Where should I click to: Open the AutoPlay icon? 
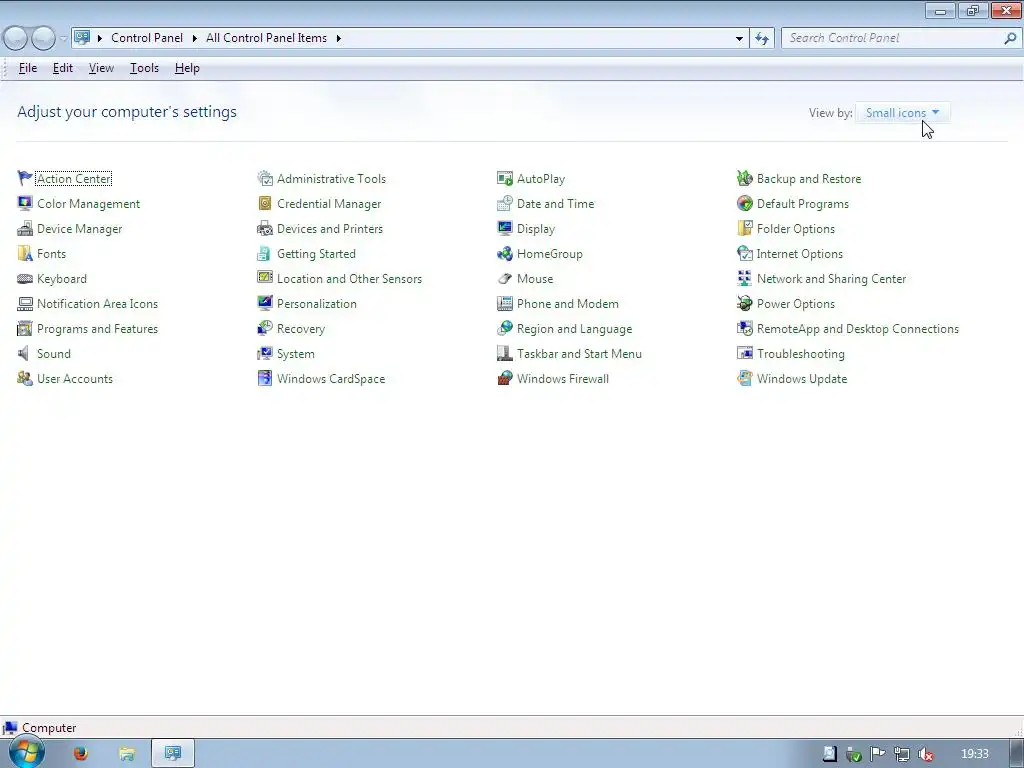[x=505, y=178]
